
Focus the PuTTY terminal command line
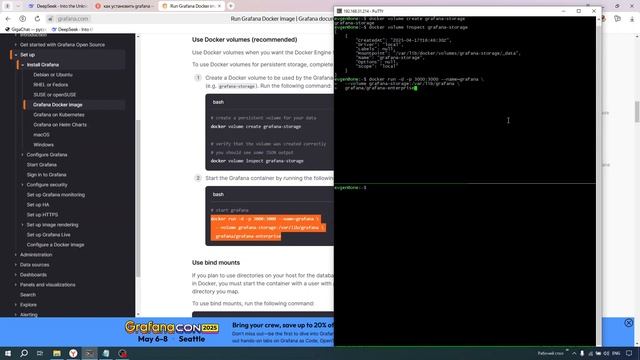click(414, 88)
